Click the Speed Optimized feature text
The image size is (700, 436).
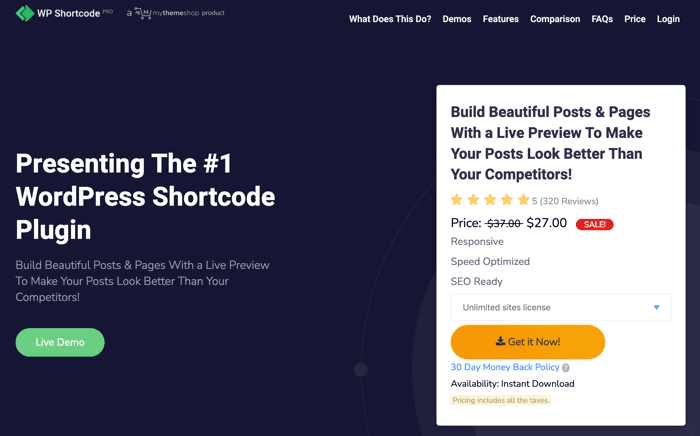point(490,262)
